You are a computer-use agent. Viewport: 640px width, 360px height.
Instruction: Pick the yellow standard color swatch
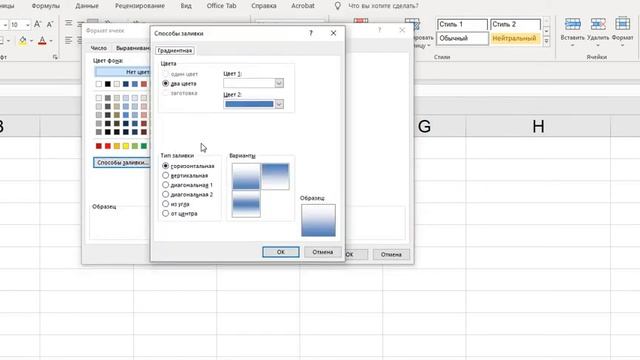coord(126,146)
